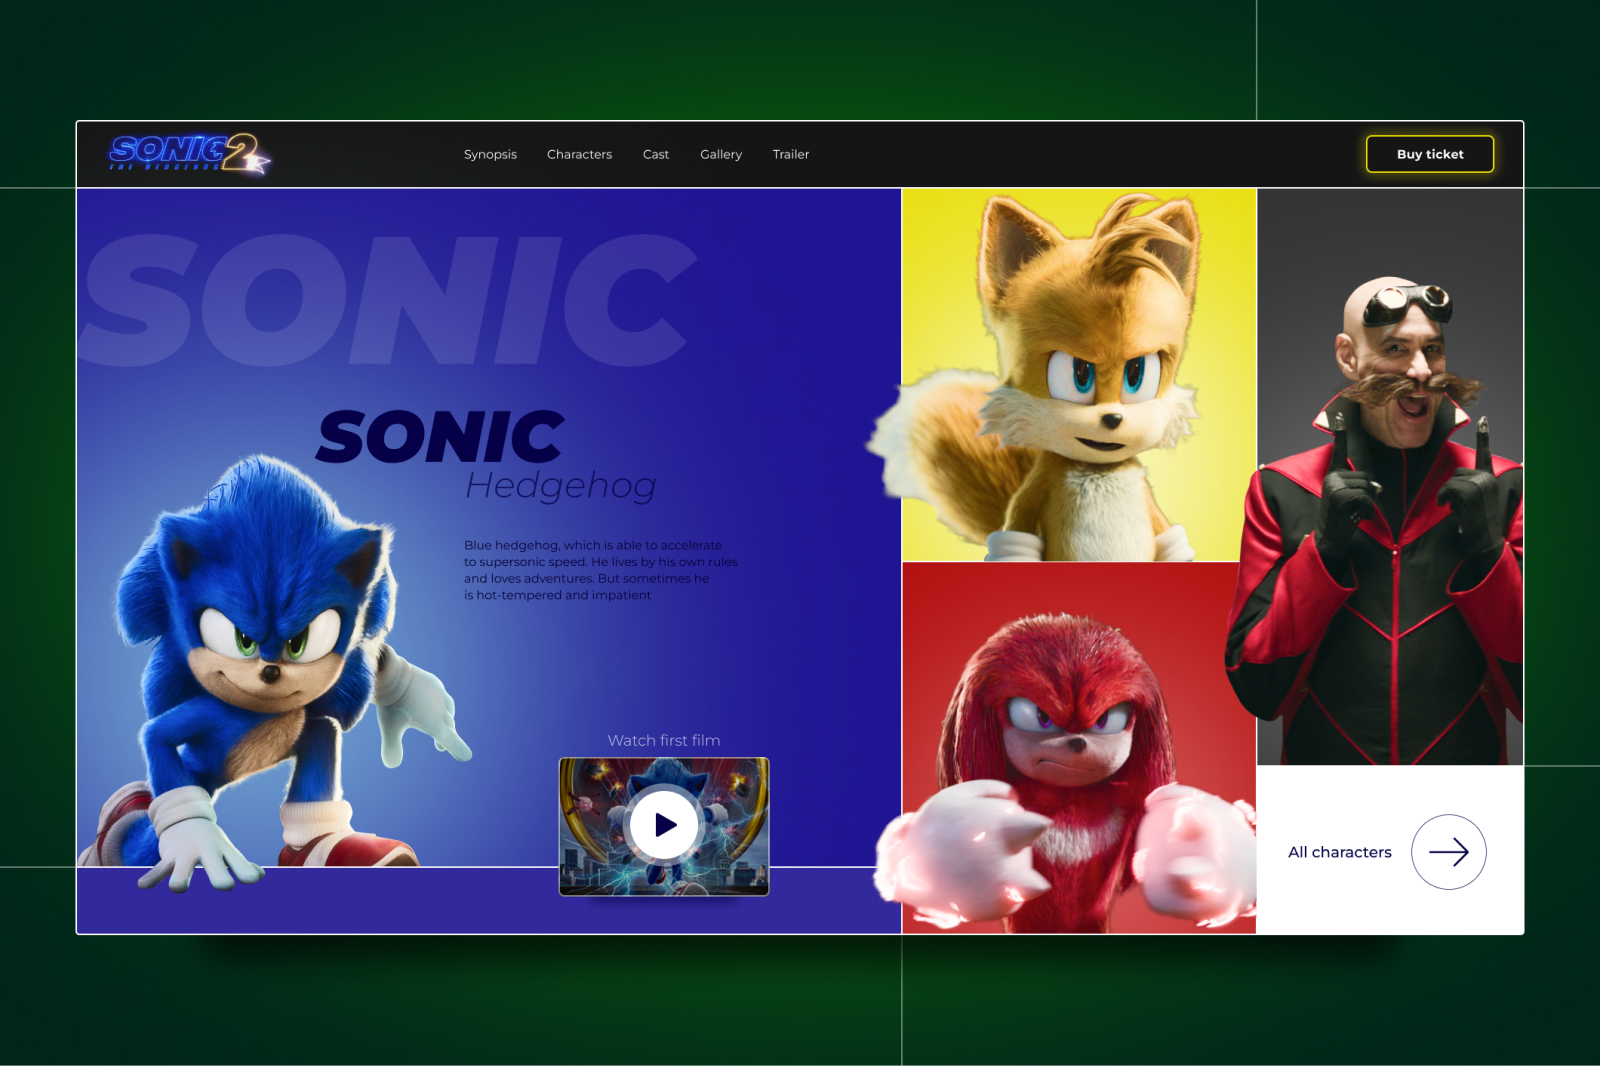This screenshot has width=1600, height=1066.
Task: Go to the Characters section
Action: (x=579, y=154)
